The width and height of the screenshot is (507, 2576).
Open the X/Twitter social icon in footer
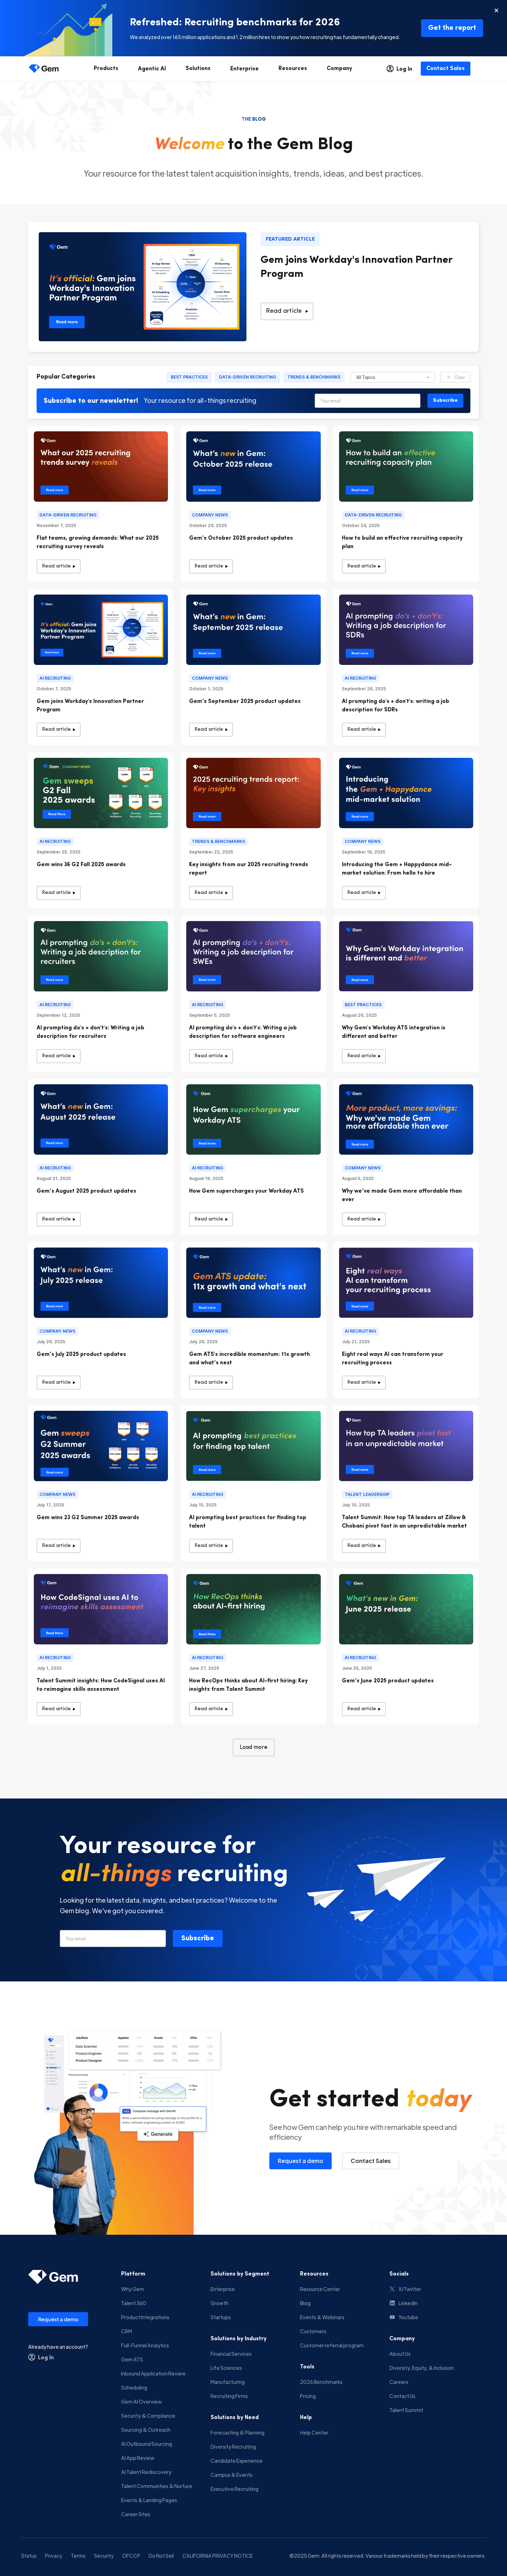pos(392,2289)
